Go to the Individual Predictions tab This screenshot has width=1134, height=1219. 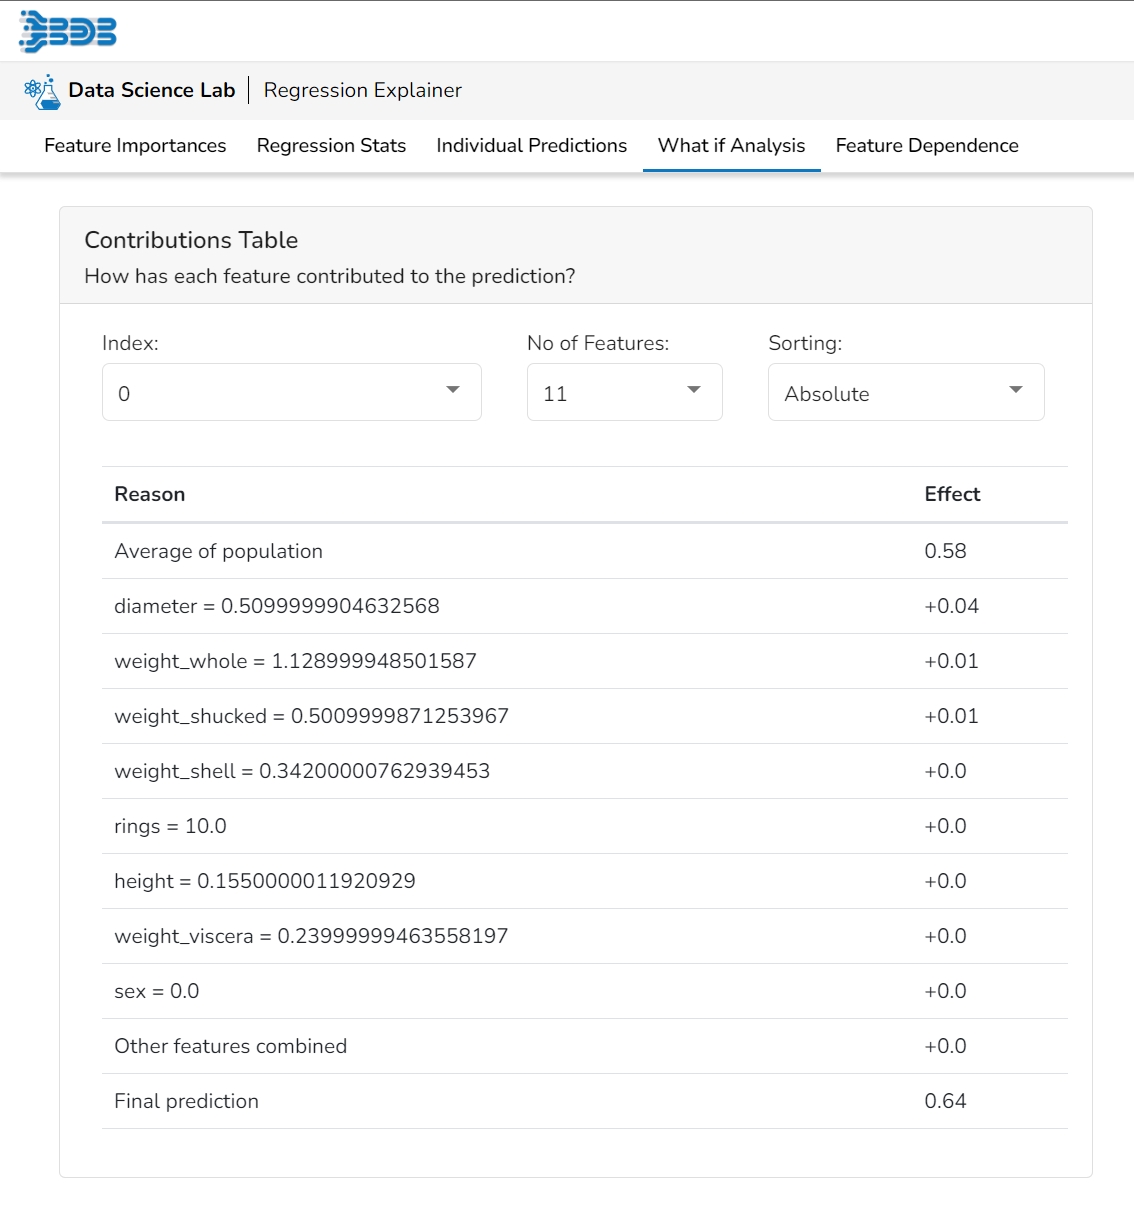pos(531,146)
